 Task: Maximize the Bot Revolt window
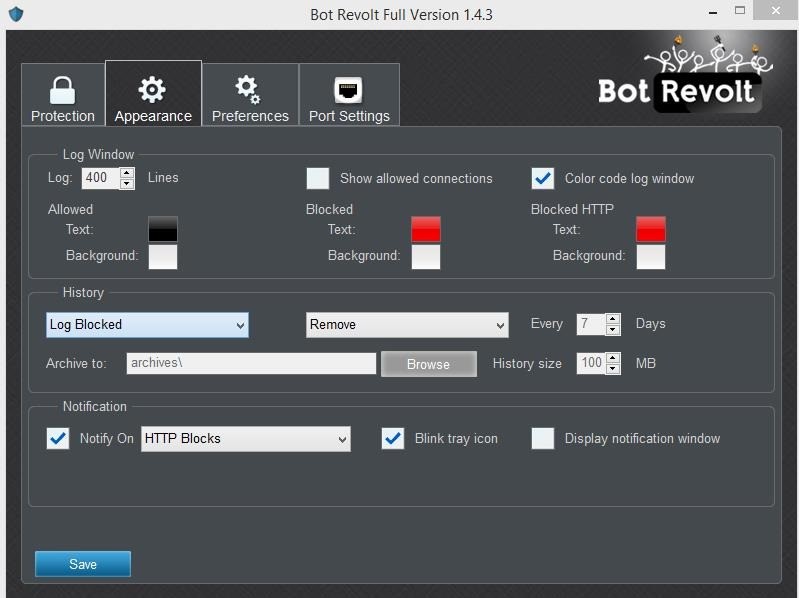(x=740, y=10)
